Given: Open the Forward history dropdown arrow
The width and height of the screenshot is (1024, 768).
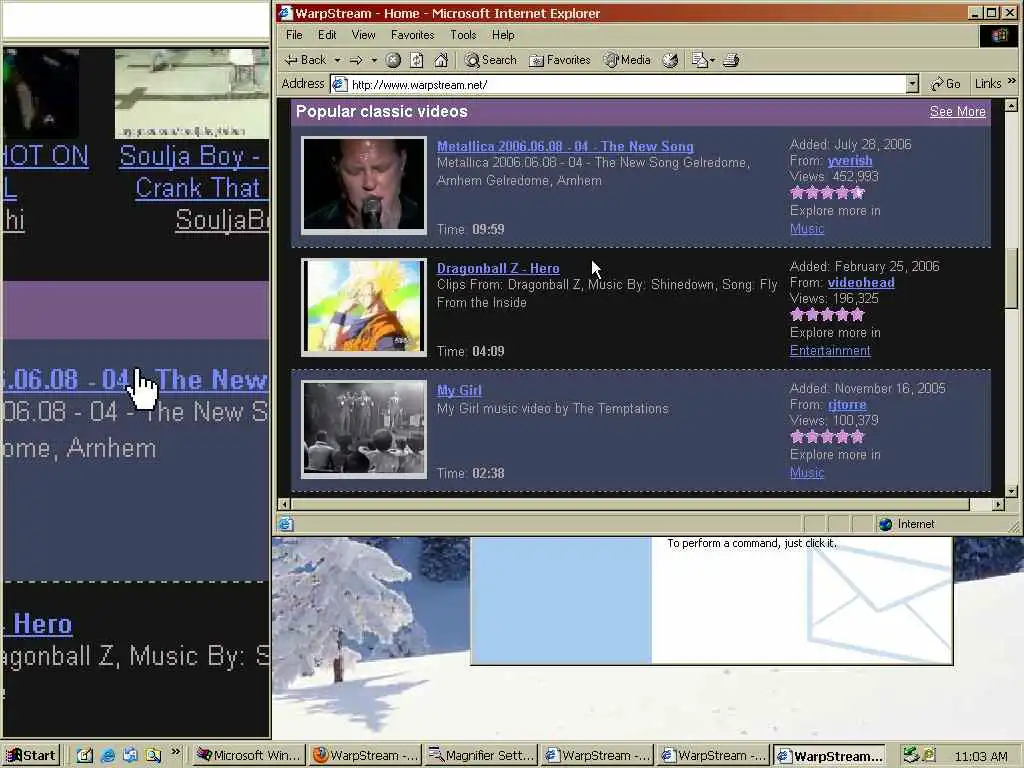Looking at the screenshot, I should (374, 60).
